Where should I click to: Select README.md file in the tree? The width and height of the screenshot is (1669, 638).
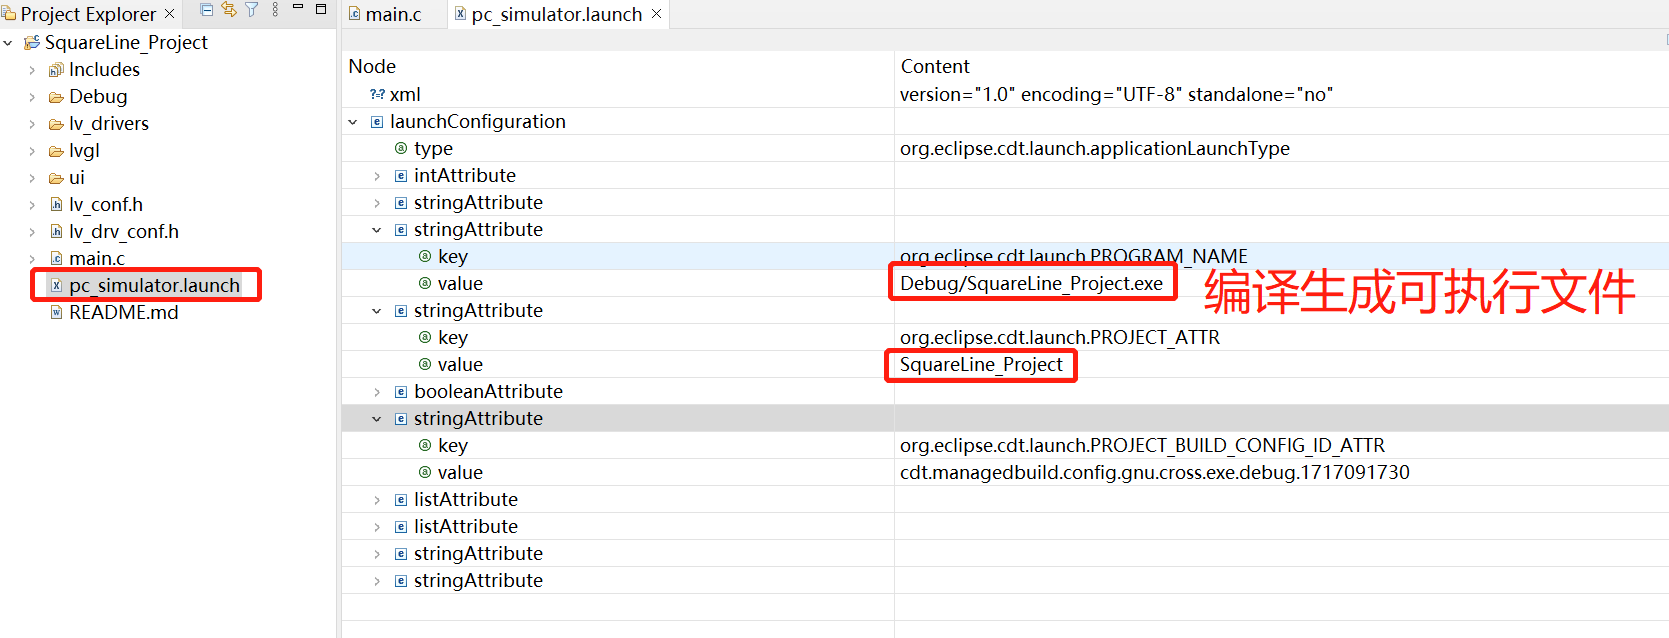[x=123, y=313]
